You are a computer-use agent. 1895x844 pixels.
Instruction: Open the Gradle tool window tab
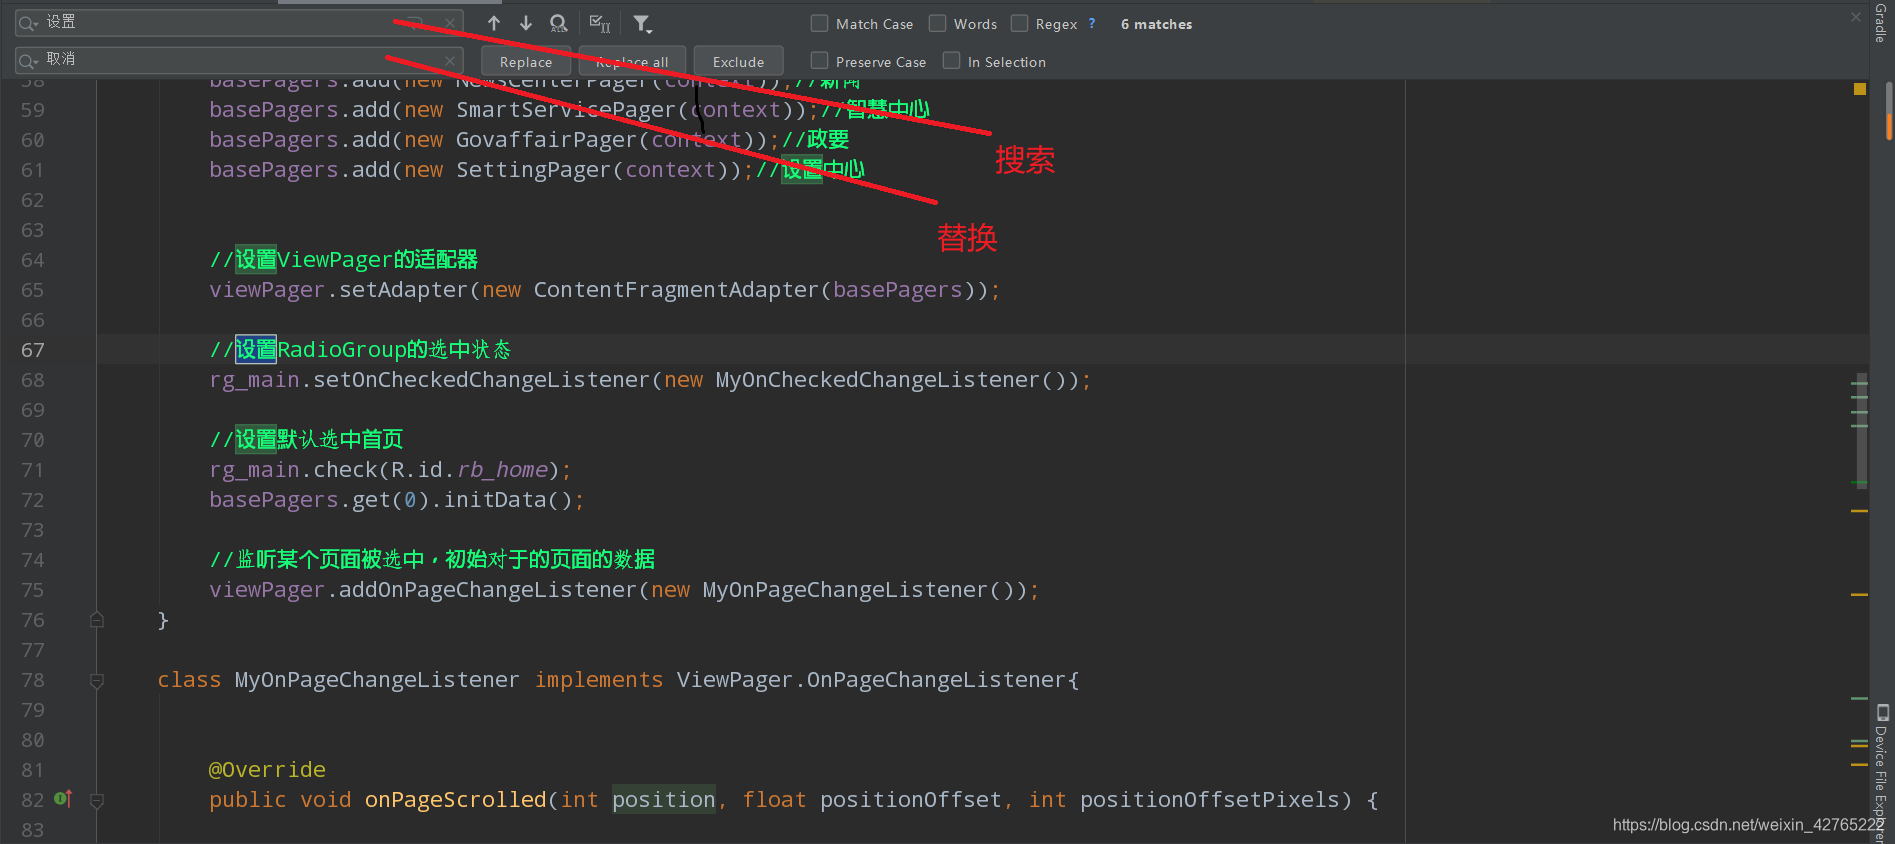pyautogui.click(x=1881, y=23)
